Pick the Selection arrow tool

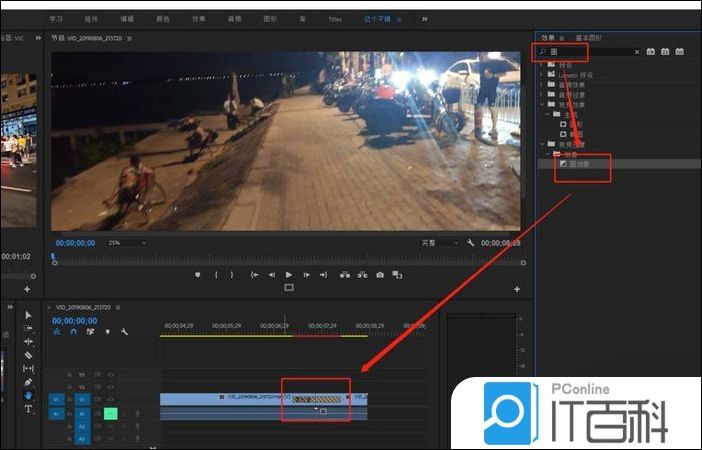click(x=28, y=315)
